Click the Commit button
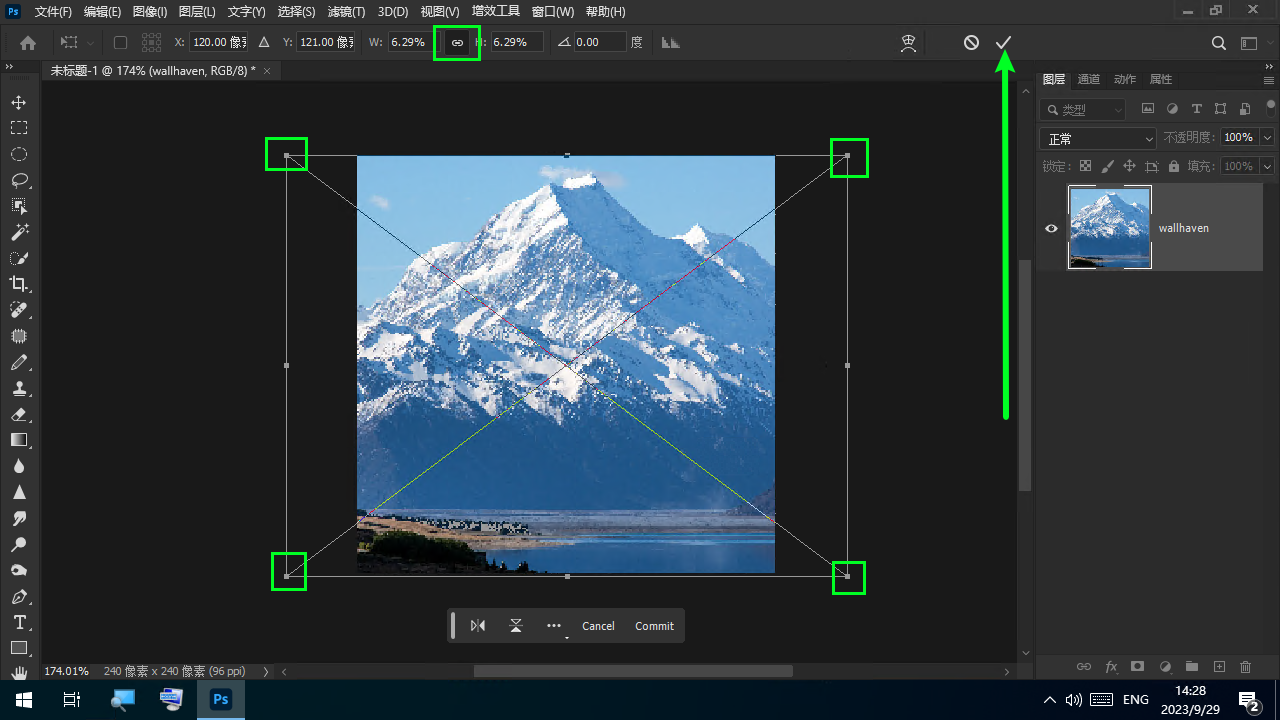This screenshot has width=1280, height=720. pos(654,626)
